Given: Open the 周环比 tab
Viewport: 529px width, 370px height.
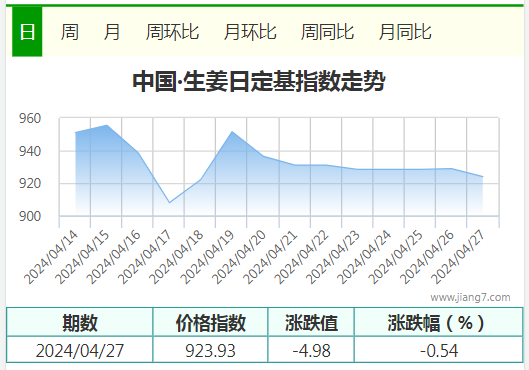Looking at the screenshot, I should (x=172, y=32).
